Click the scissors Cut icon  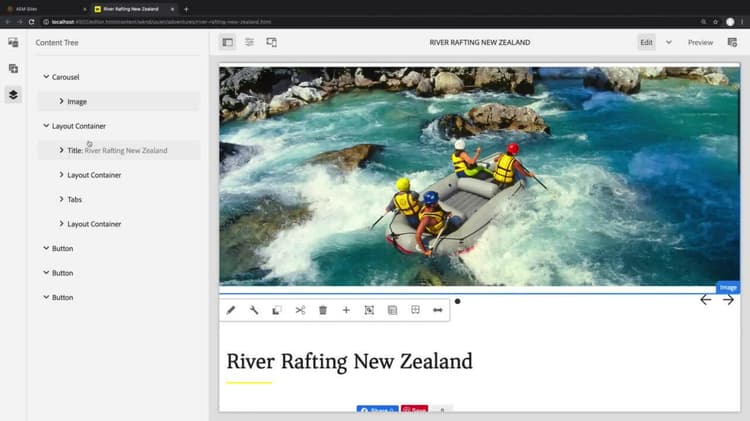pos(300,310)
